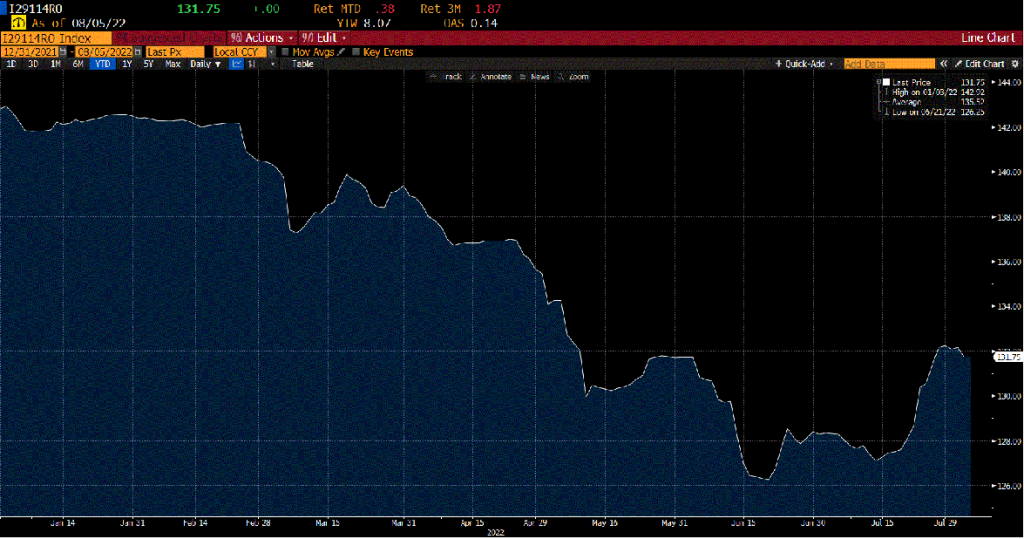Switch to the 1Y time range
Screen dimensions: 1024x539
pyautogui.click(x=127, y=63)
